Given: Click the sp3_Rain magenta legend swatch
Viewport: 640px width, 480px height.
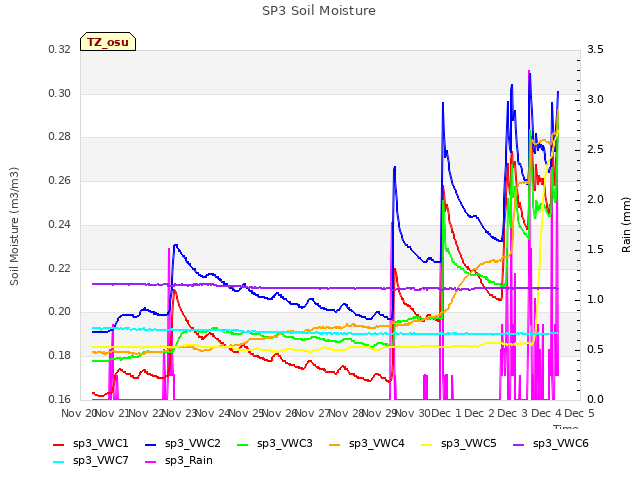Looking at the screenshot, I should [x=151, y=462].
